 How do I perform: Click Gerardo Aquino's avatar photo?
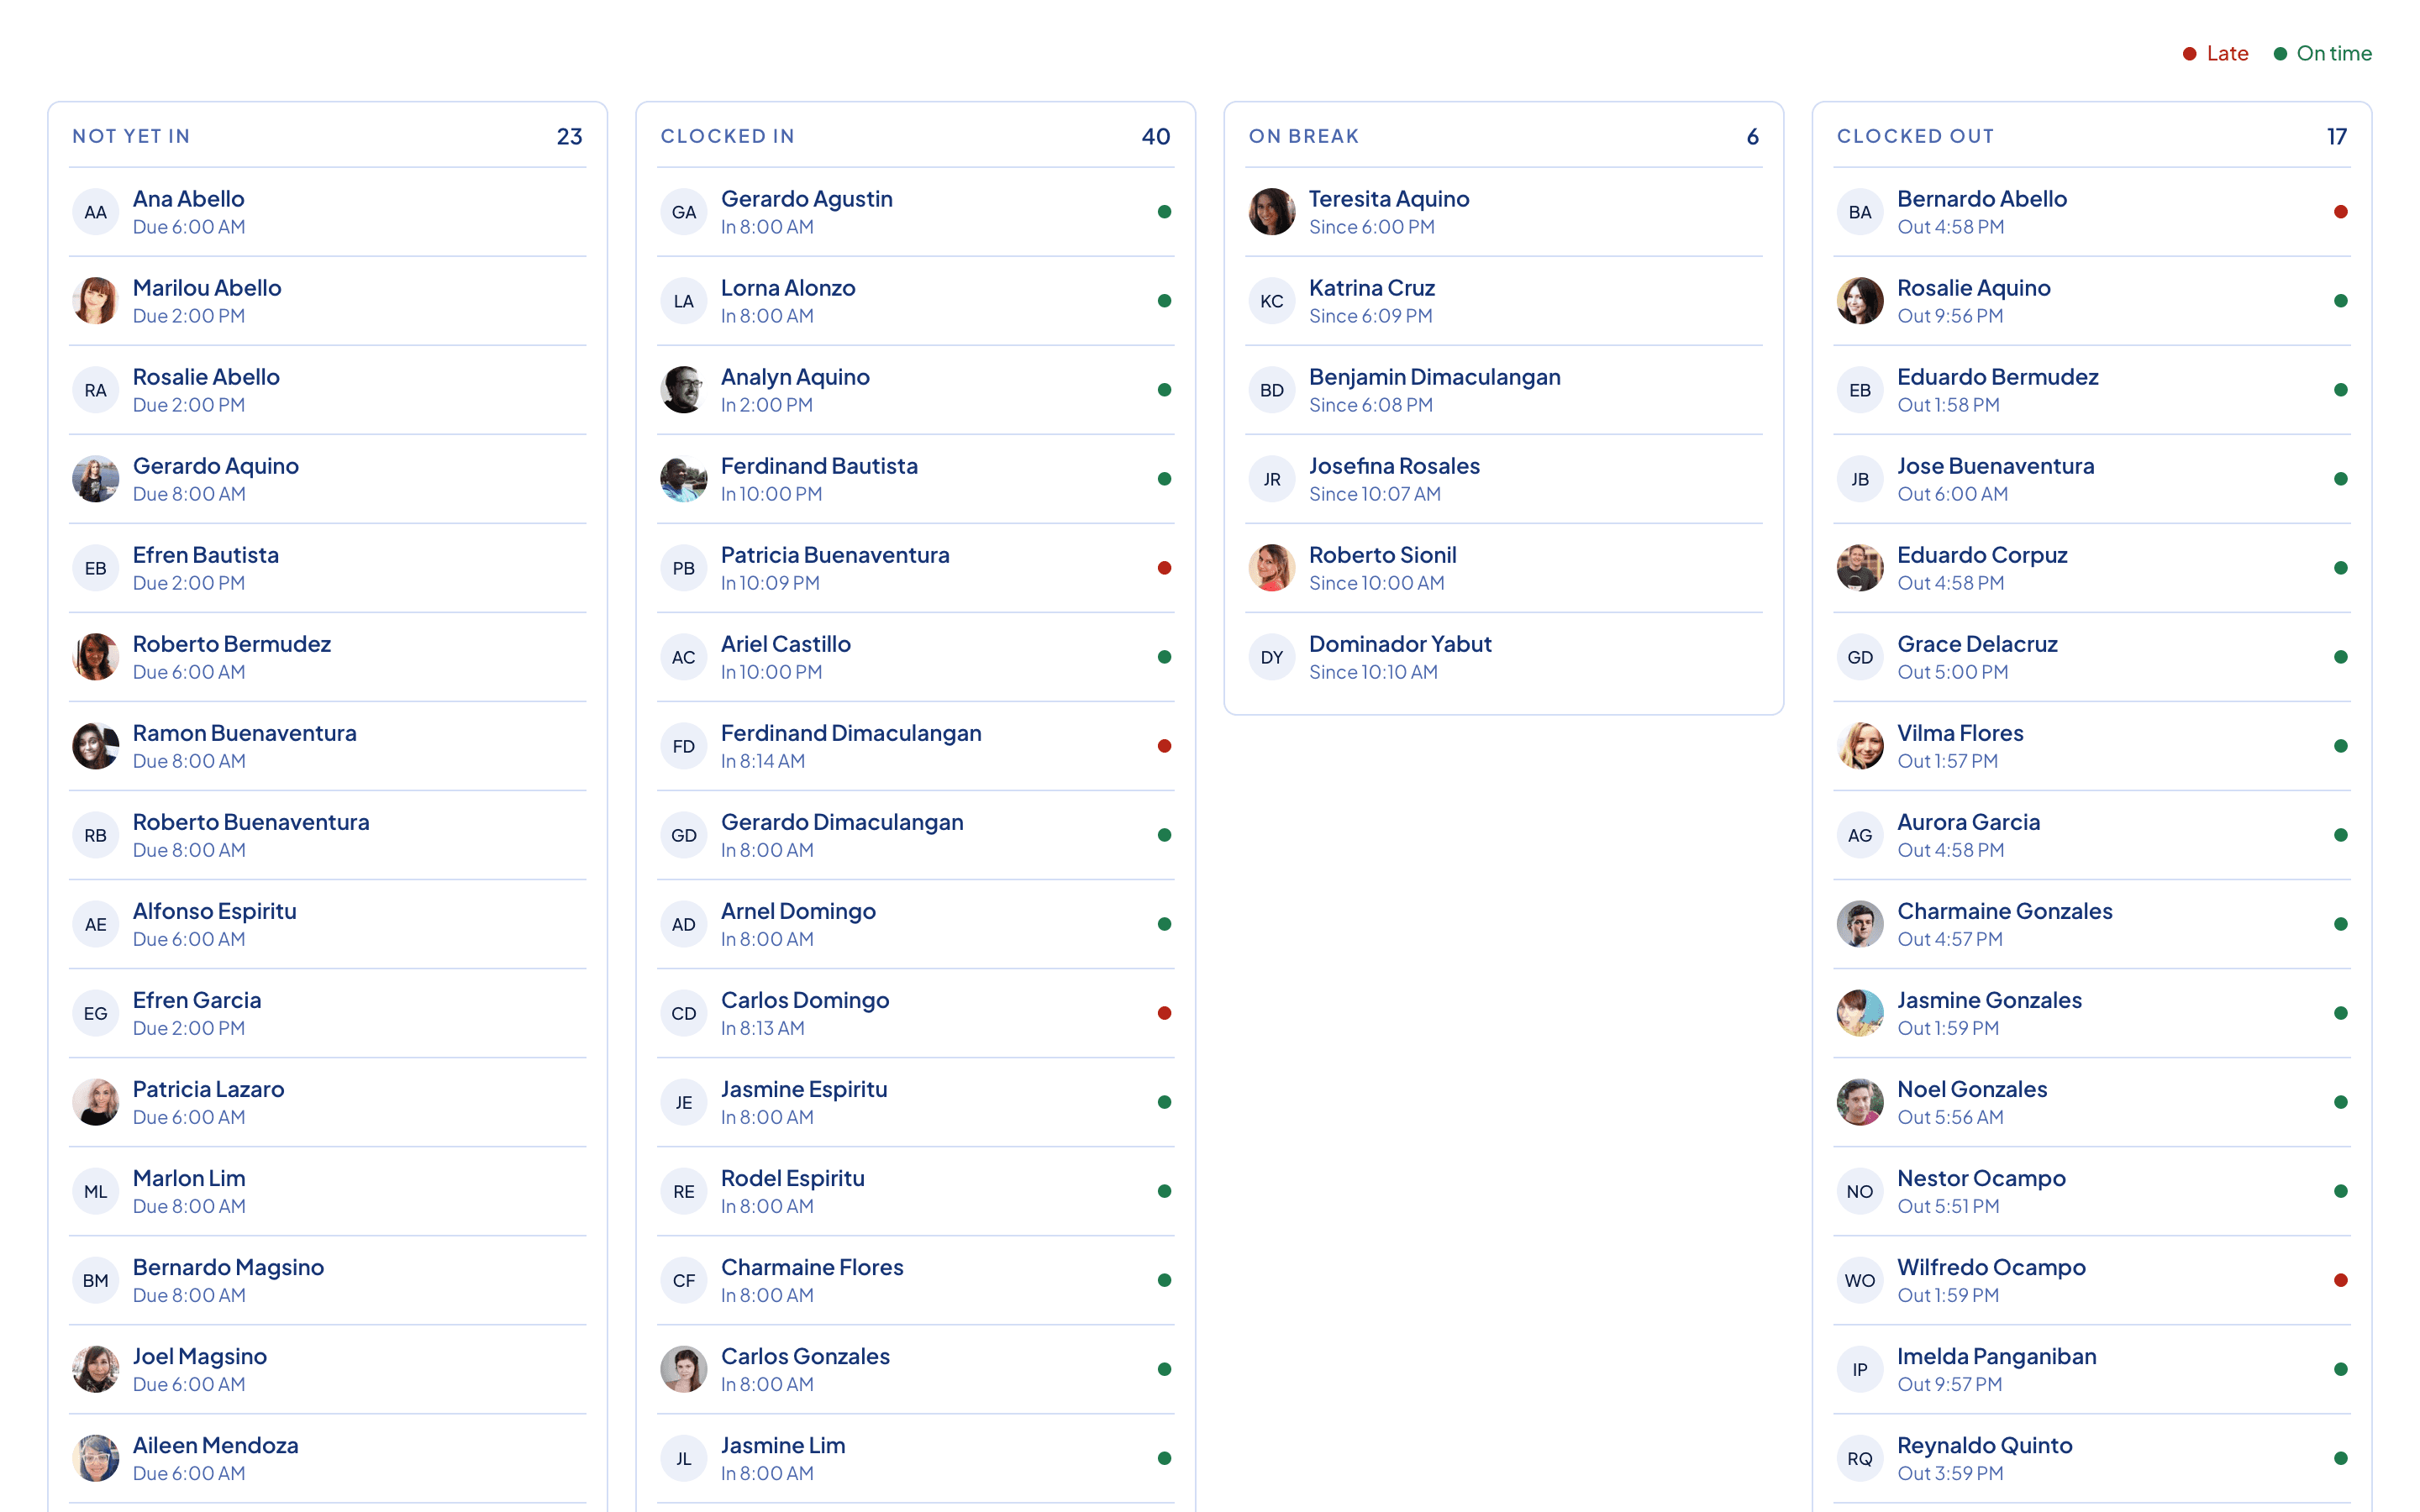[95, 479]
